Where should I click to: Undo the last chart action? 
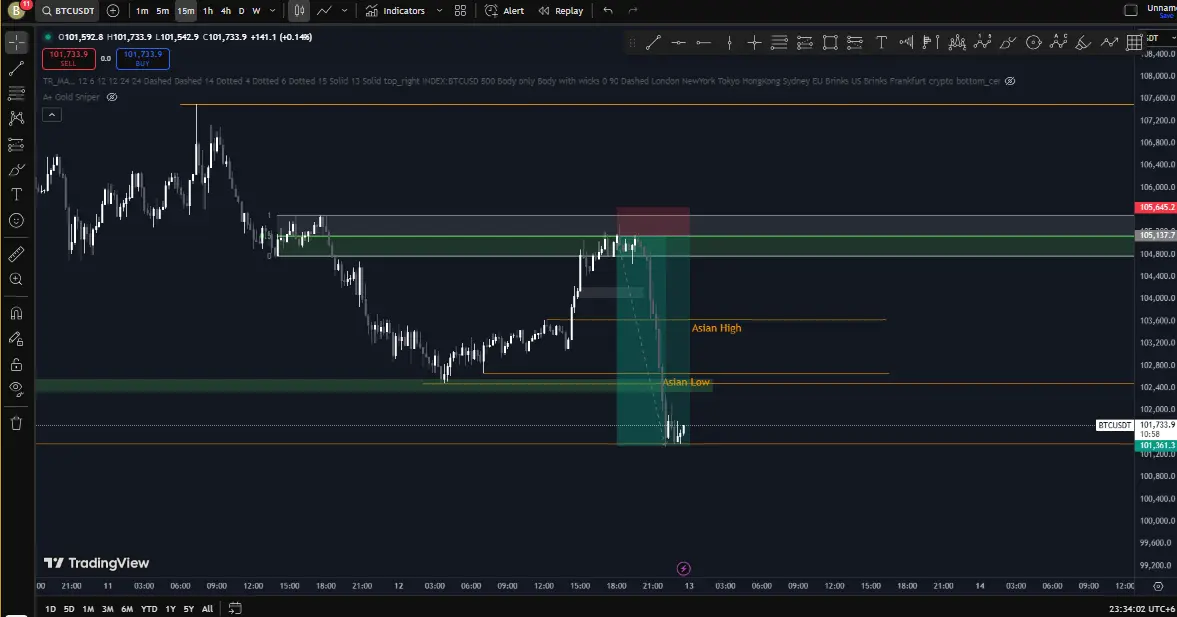pos(608,11)
